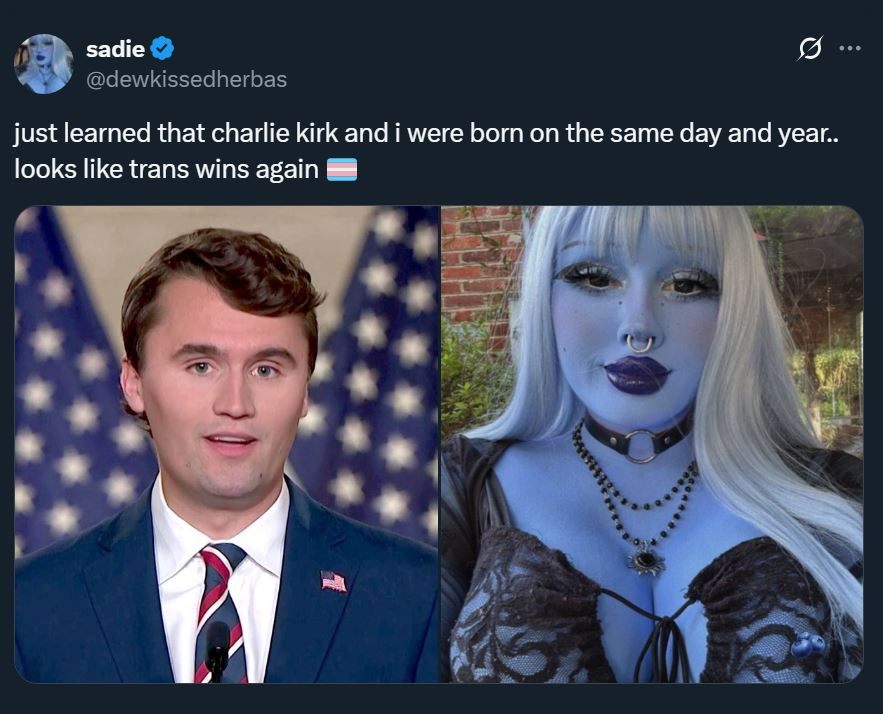
Task: Click the sun pendant on the necklace
Action: (646, 558)
